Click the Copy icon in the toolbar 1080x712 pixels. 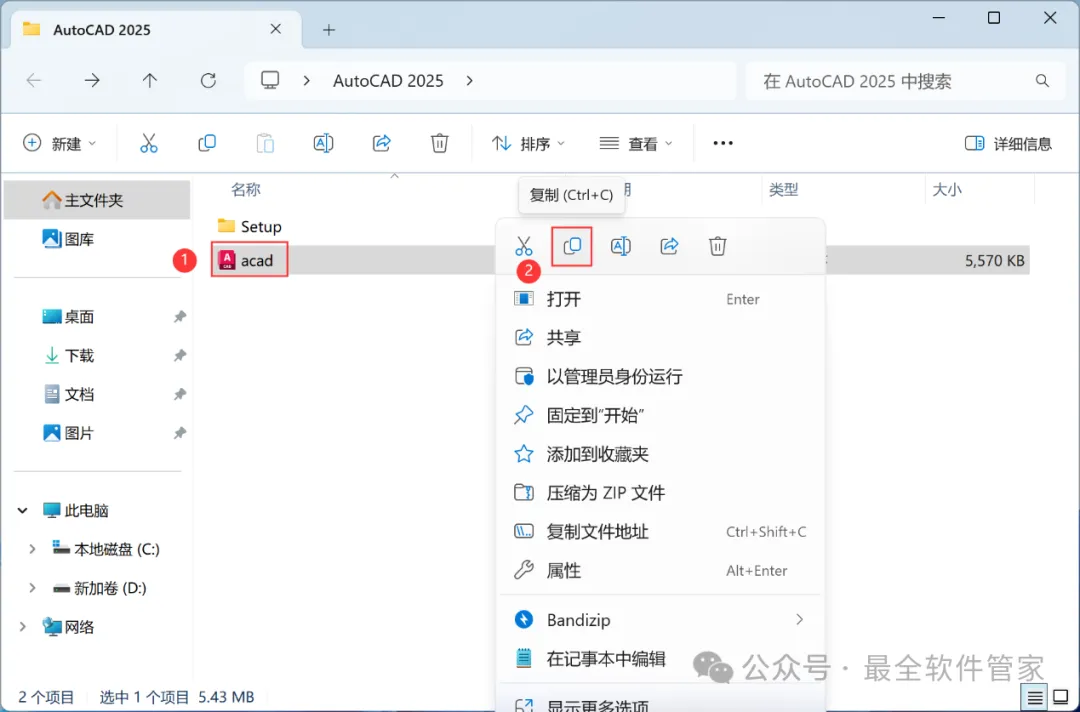(207, 143)
